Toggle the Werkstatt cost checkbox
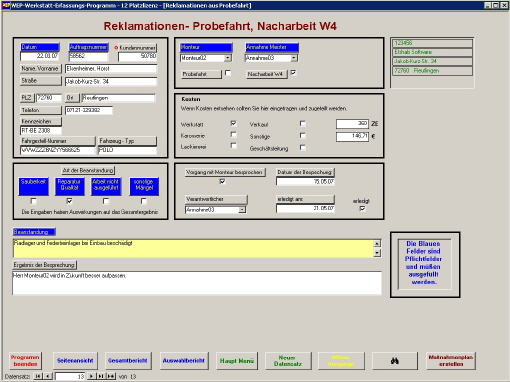 (x=234, y=124)
